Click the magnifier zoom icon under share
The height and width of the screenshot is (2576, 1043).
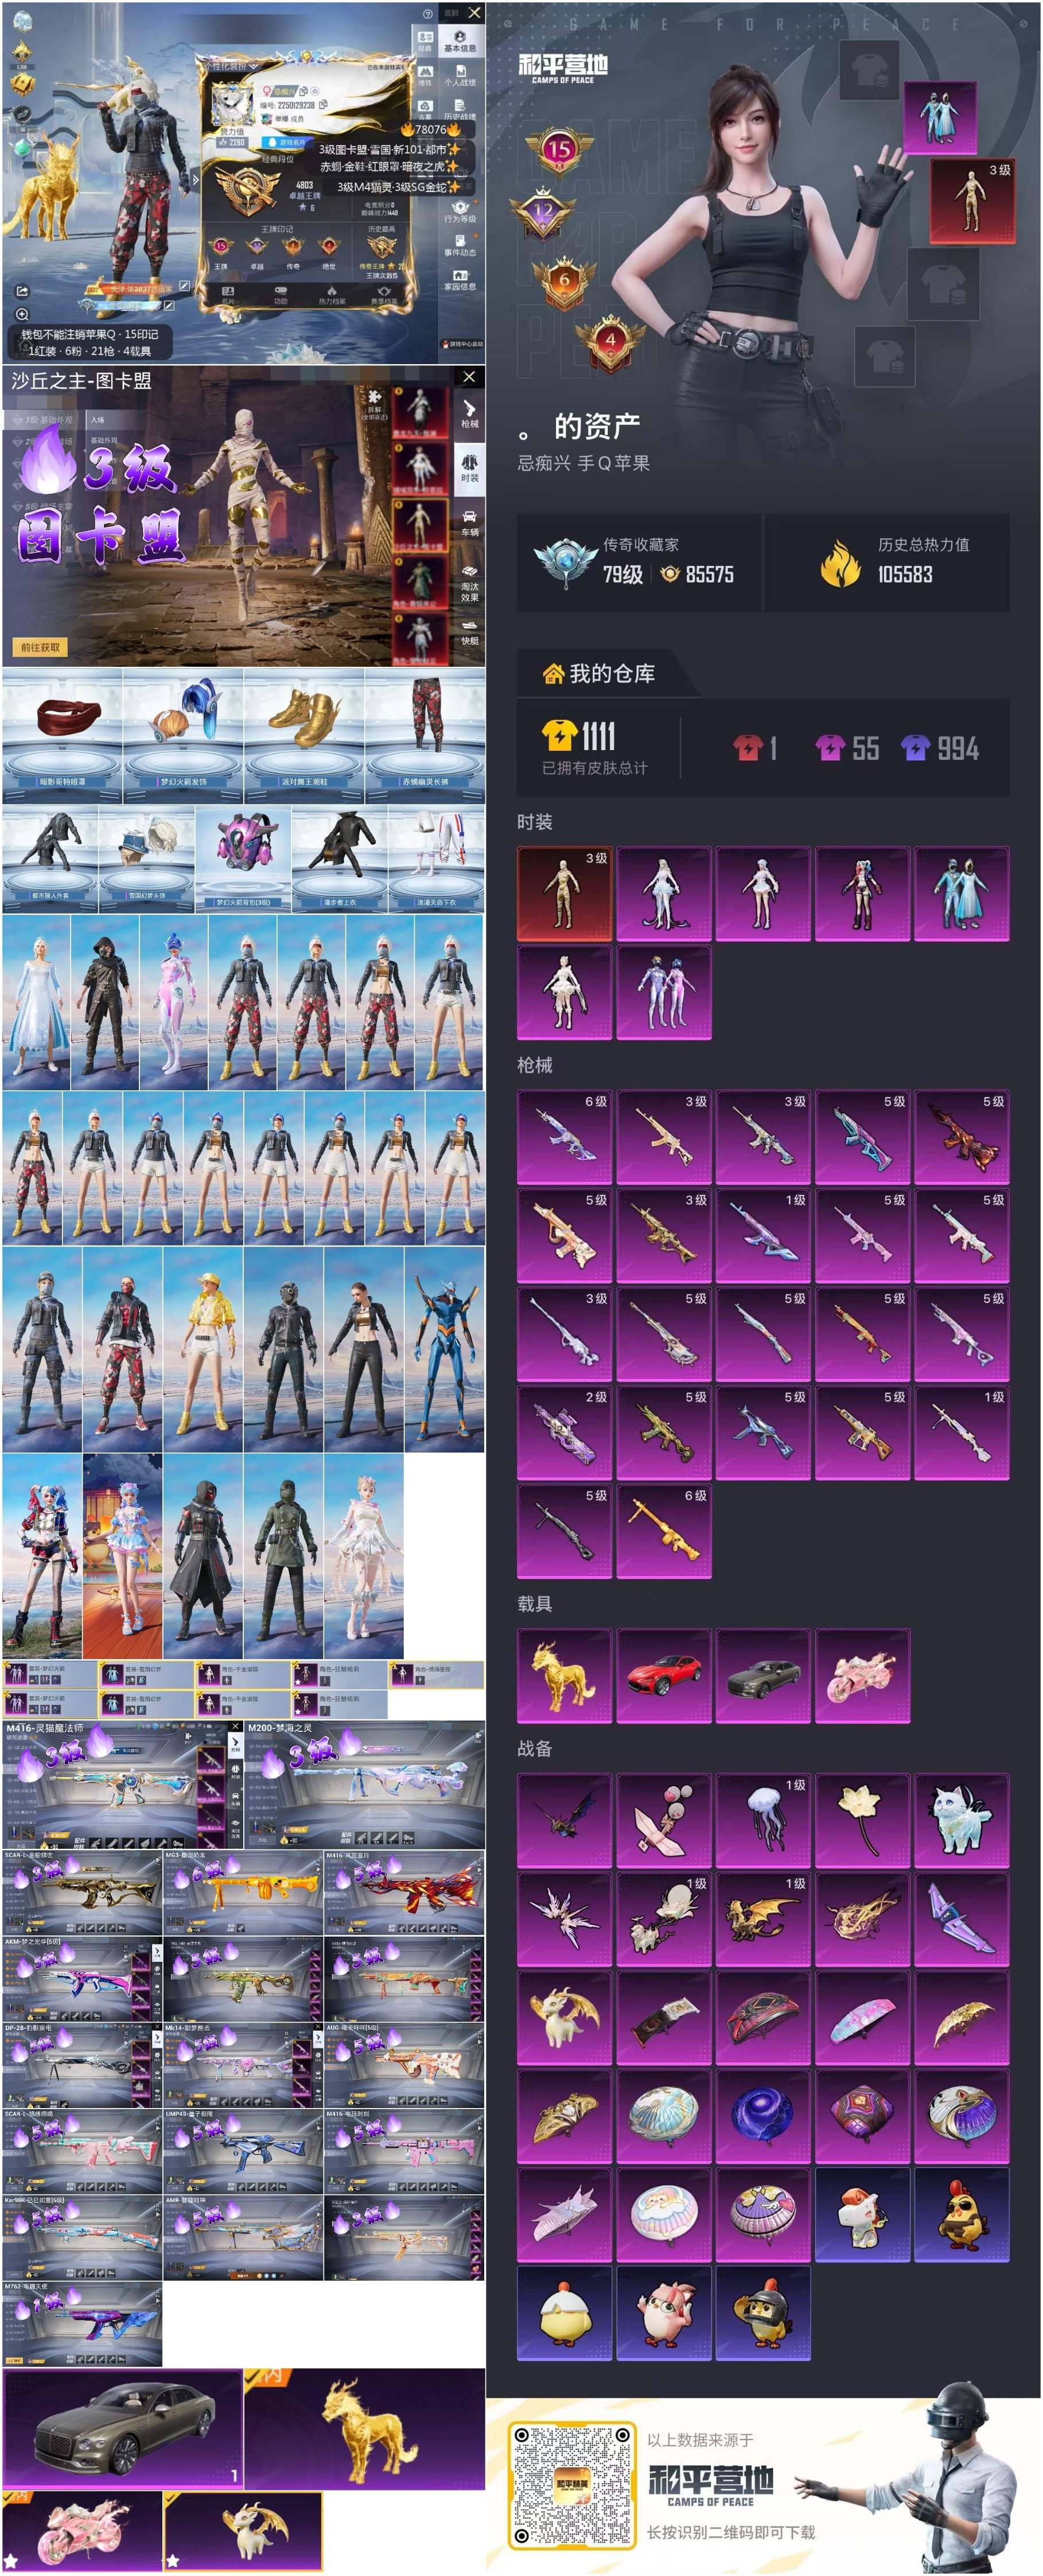pyautogui.click(x=22, y=314)
